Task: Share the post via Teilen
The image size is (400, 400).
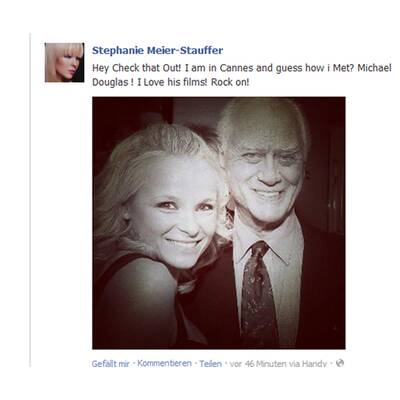Action: point(210,364)
